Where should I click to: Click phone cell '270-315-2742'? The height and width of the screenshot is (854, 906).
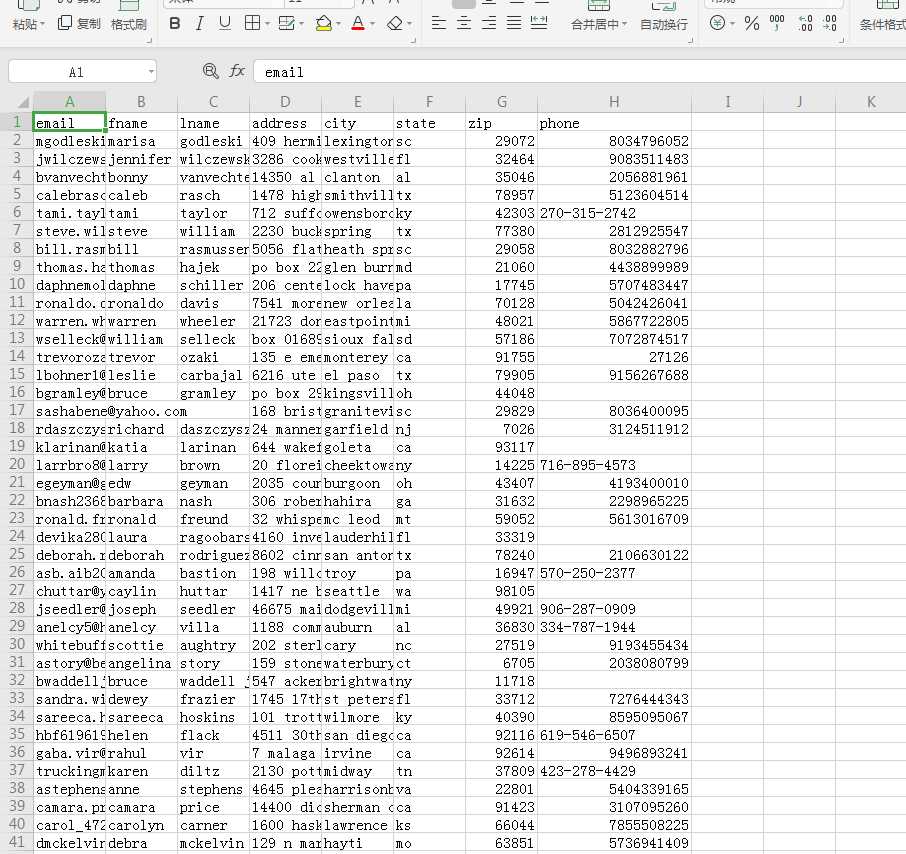tap(614, 213)
